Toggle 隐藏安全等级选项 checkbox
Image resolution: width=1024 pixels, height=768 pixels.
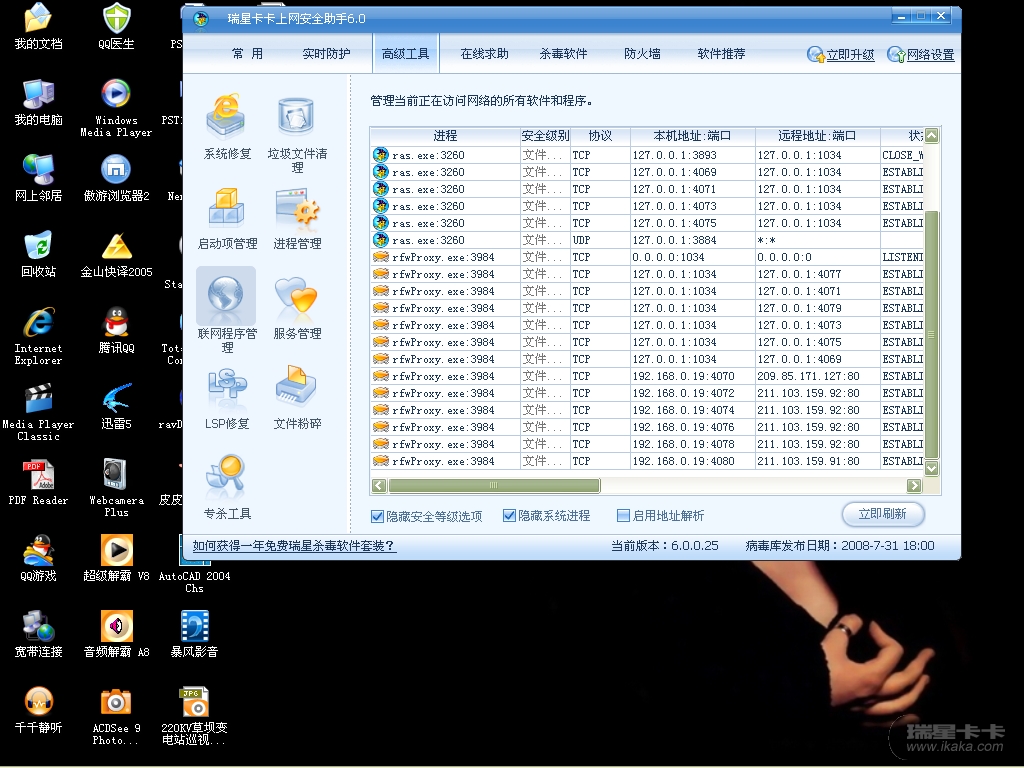[x=377, y=516]
